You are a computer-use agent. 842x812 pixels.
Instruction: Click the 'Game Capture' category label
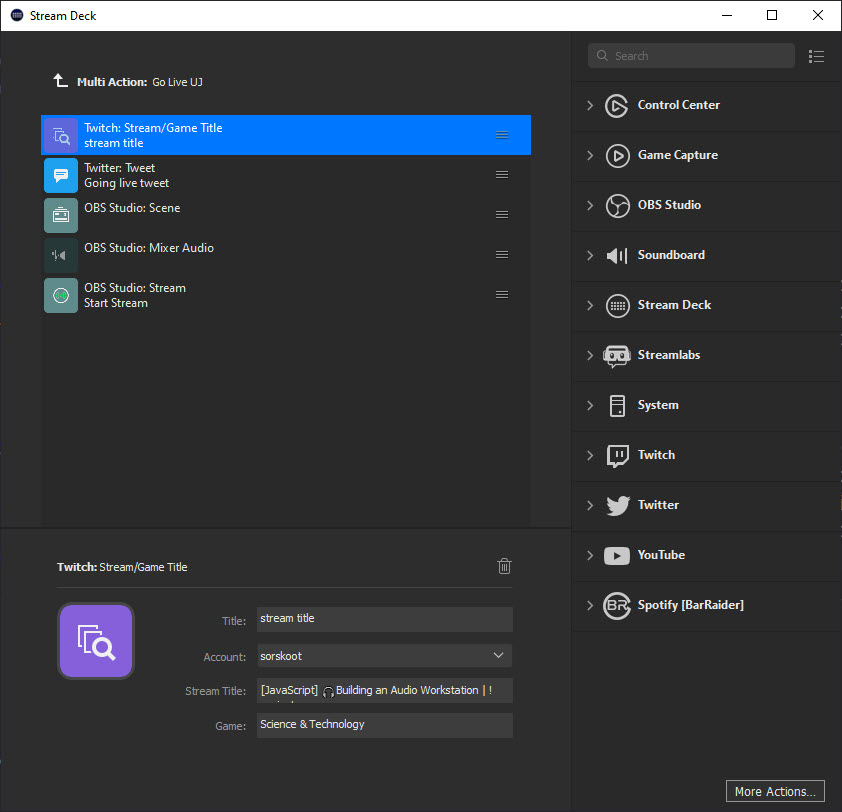tap(678, 155)
